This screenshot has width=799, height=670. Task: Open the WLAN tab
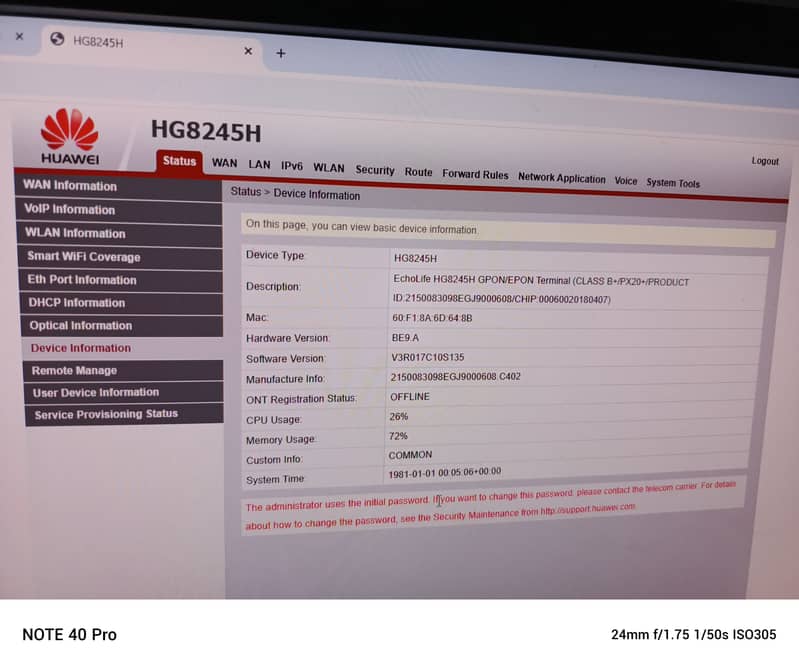point(329,168)
